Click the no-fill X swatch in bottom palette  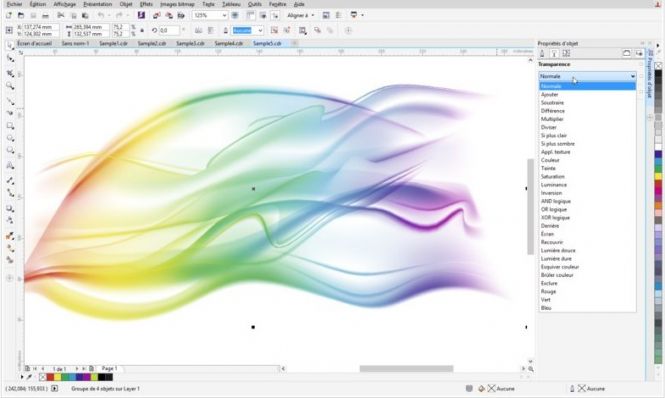(42, 377)
